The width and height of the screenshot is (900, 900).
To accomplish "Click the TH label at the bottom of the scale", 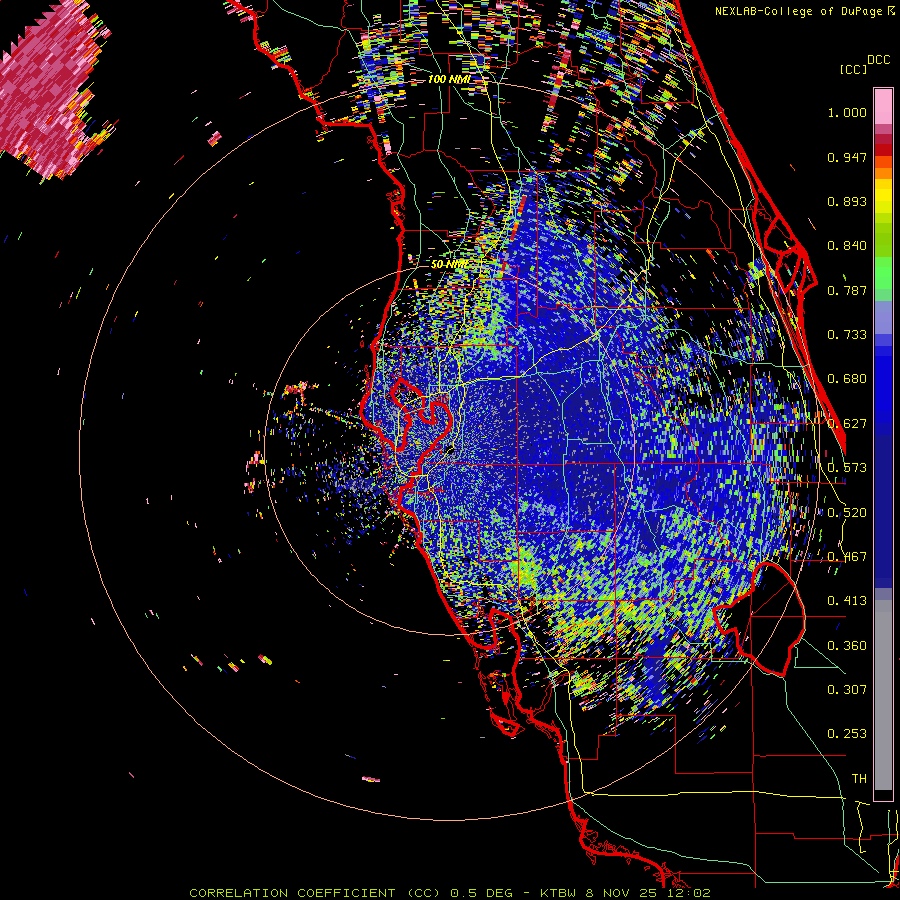I will (x=859, y=779).
